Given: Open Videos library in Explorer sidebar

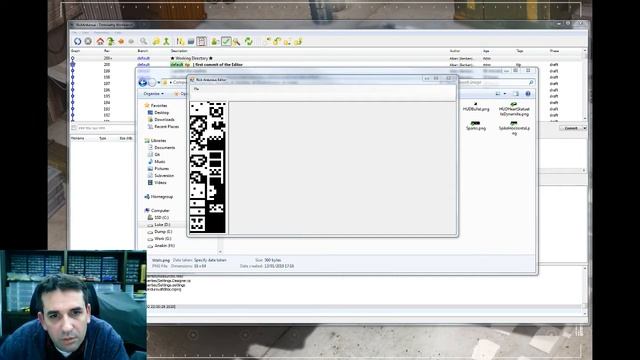Looking at the screenshot, I should tap(160, 182).
